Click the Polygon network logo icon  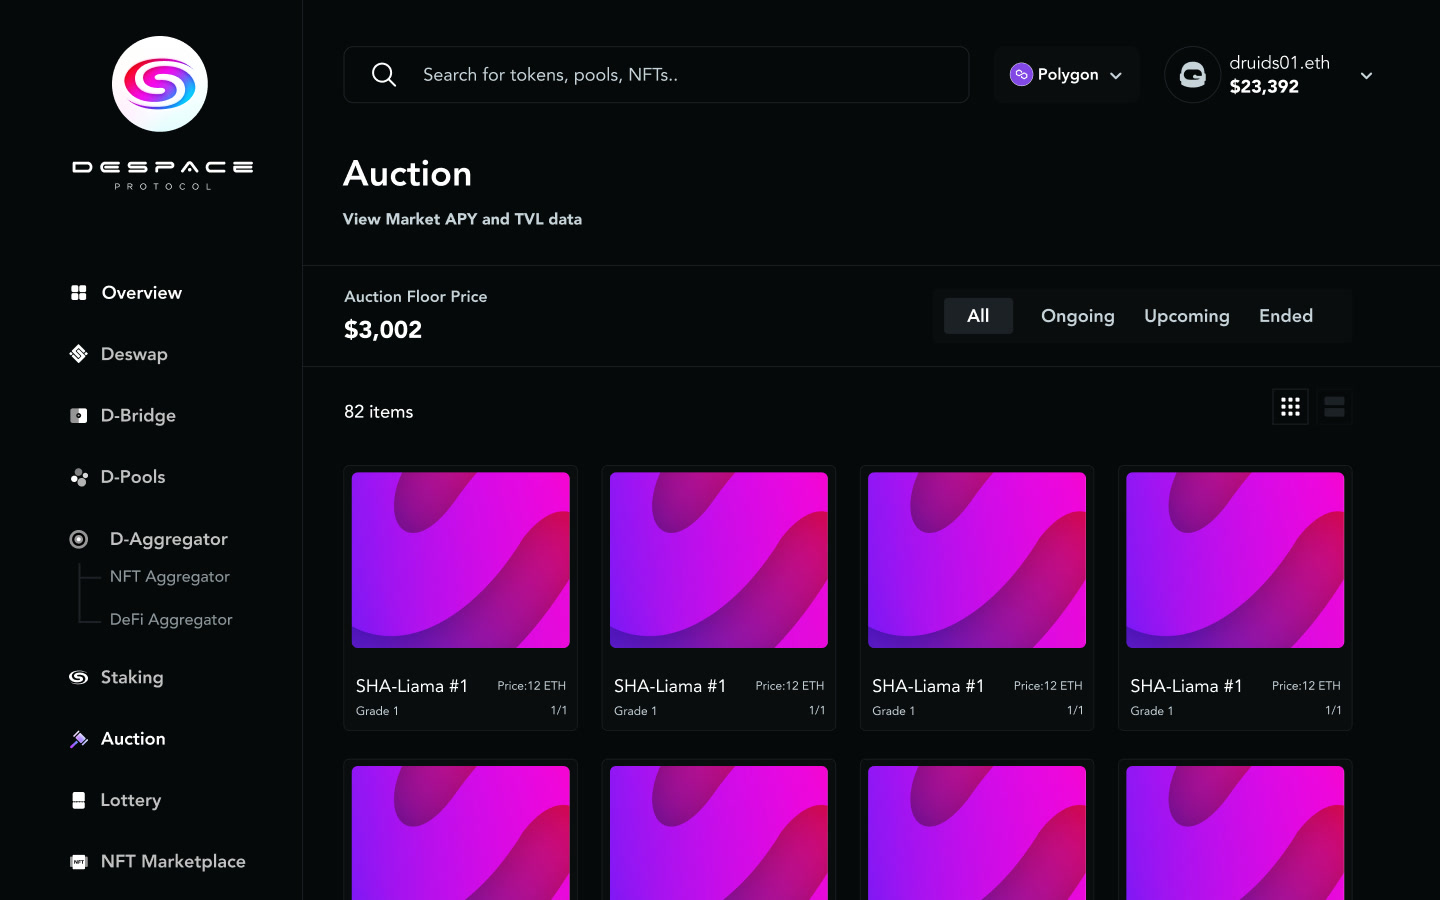(x=1021, y=75)
